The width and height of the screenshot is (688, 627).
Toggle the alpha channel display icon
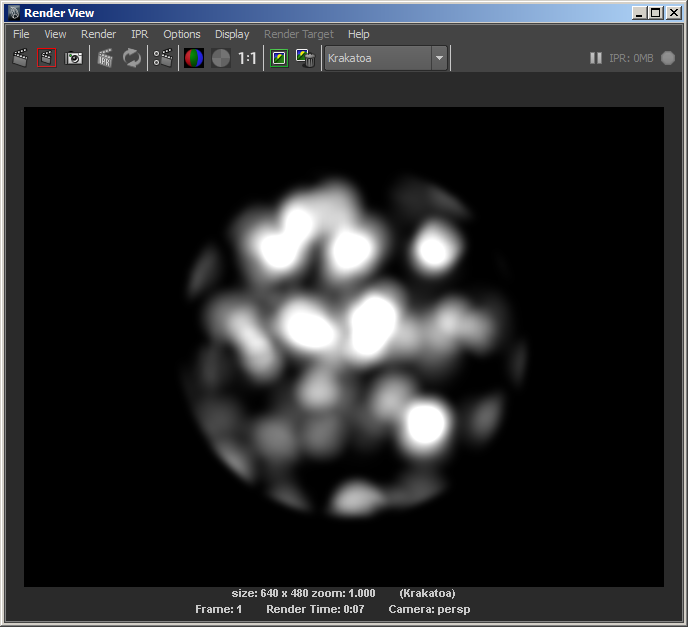tap(221, 58)
